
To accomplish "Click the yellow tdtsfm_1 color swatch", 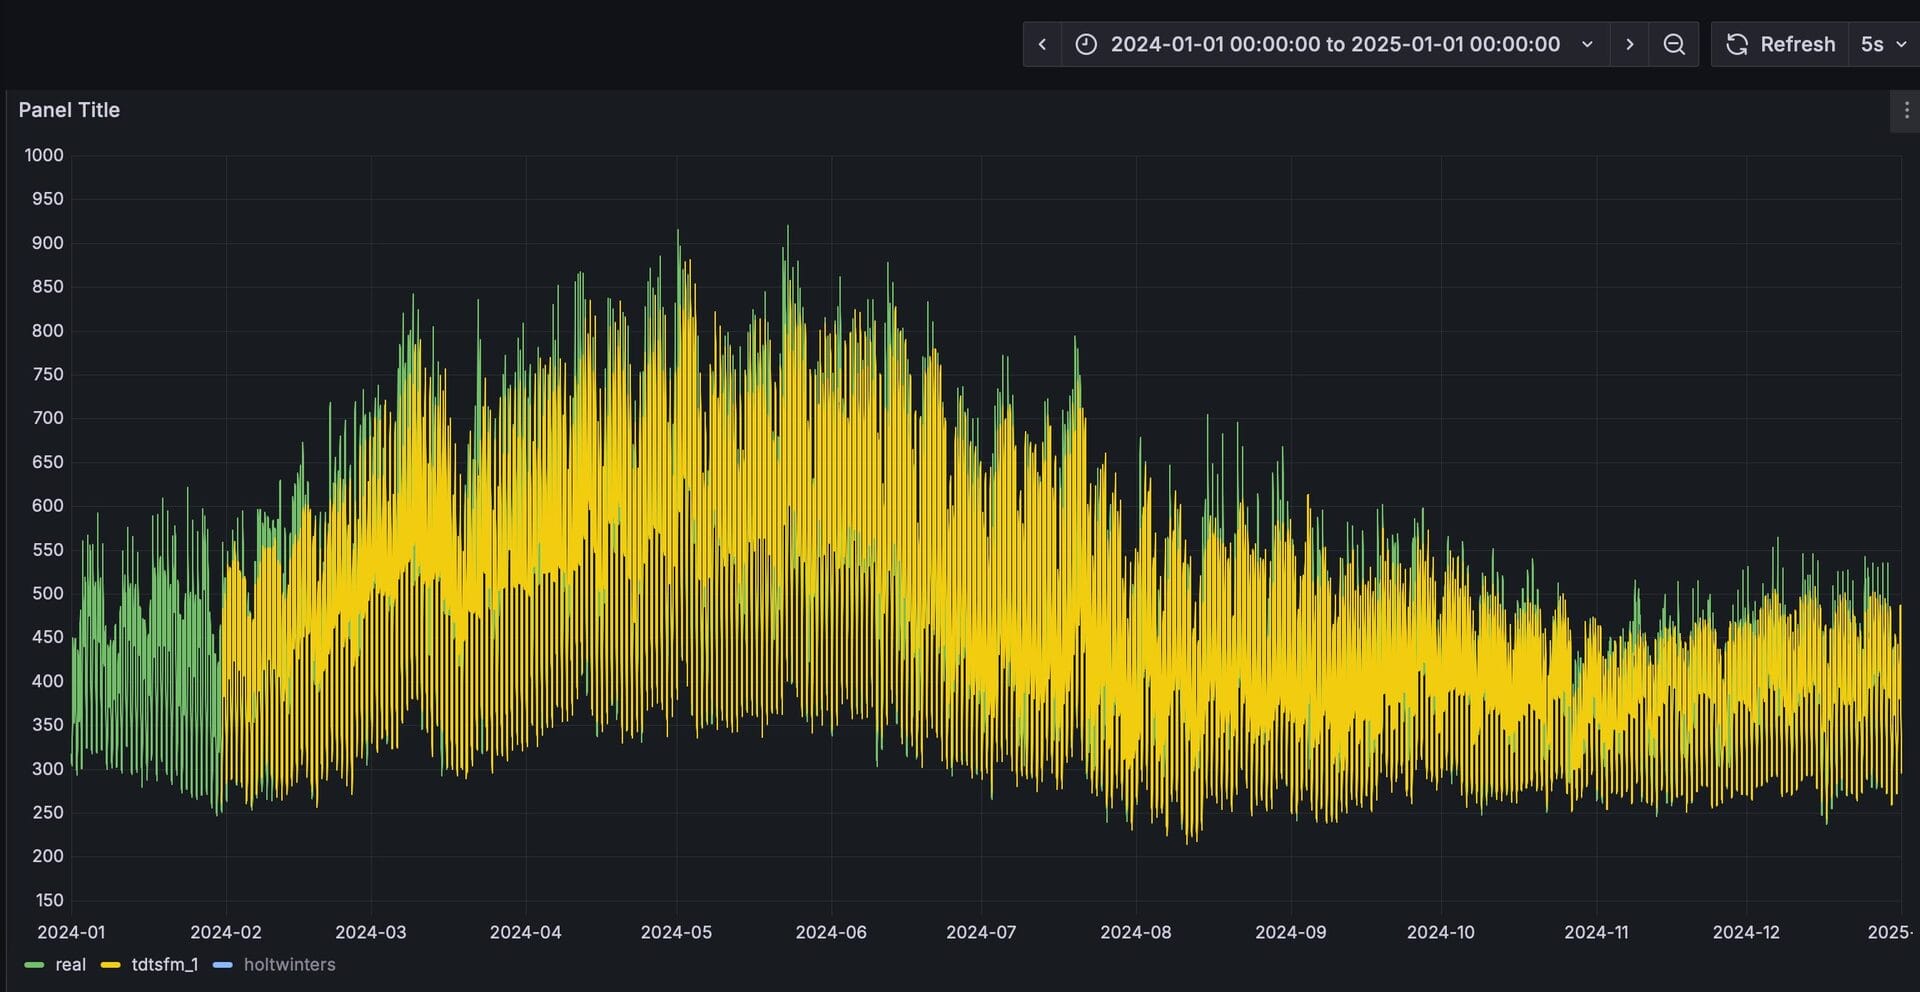I will tap(110, 965).
